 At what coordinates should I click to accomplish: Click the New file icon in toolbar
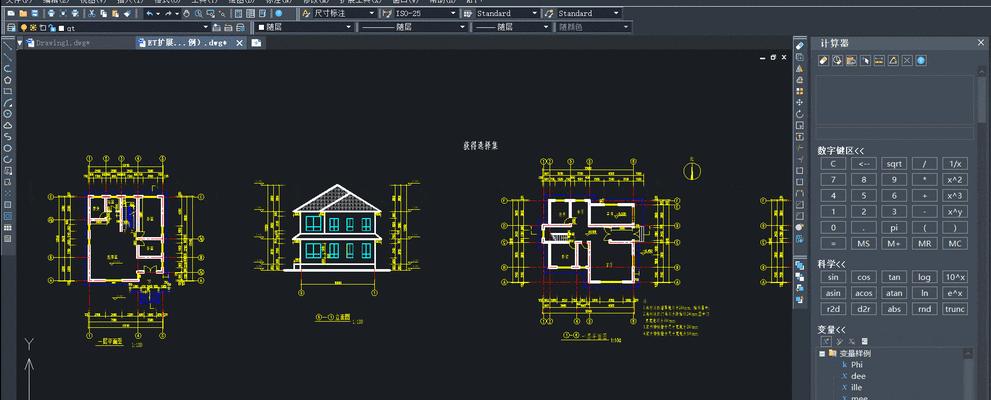[x=11, y=13]
